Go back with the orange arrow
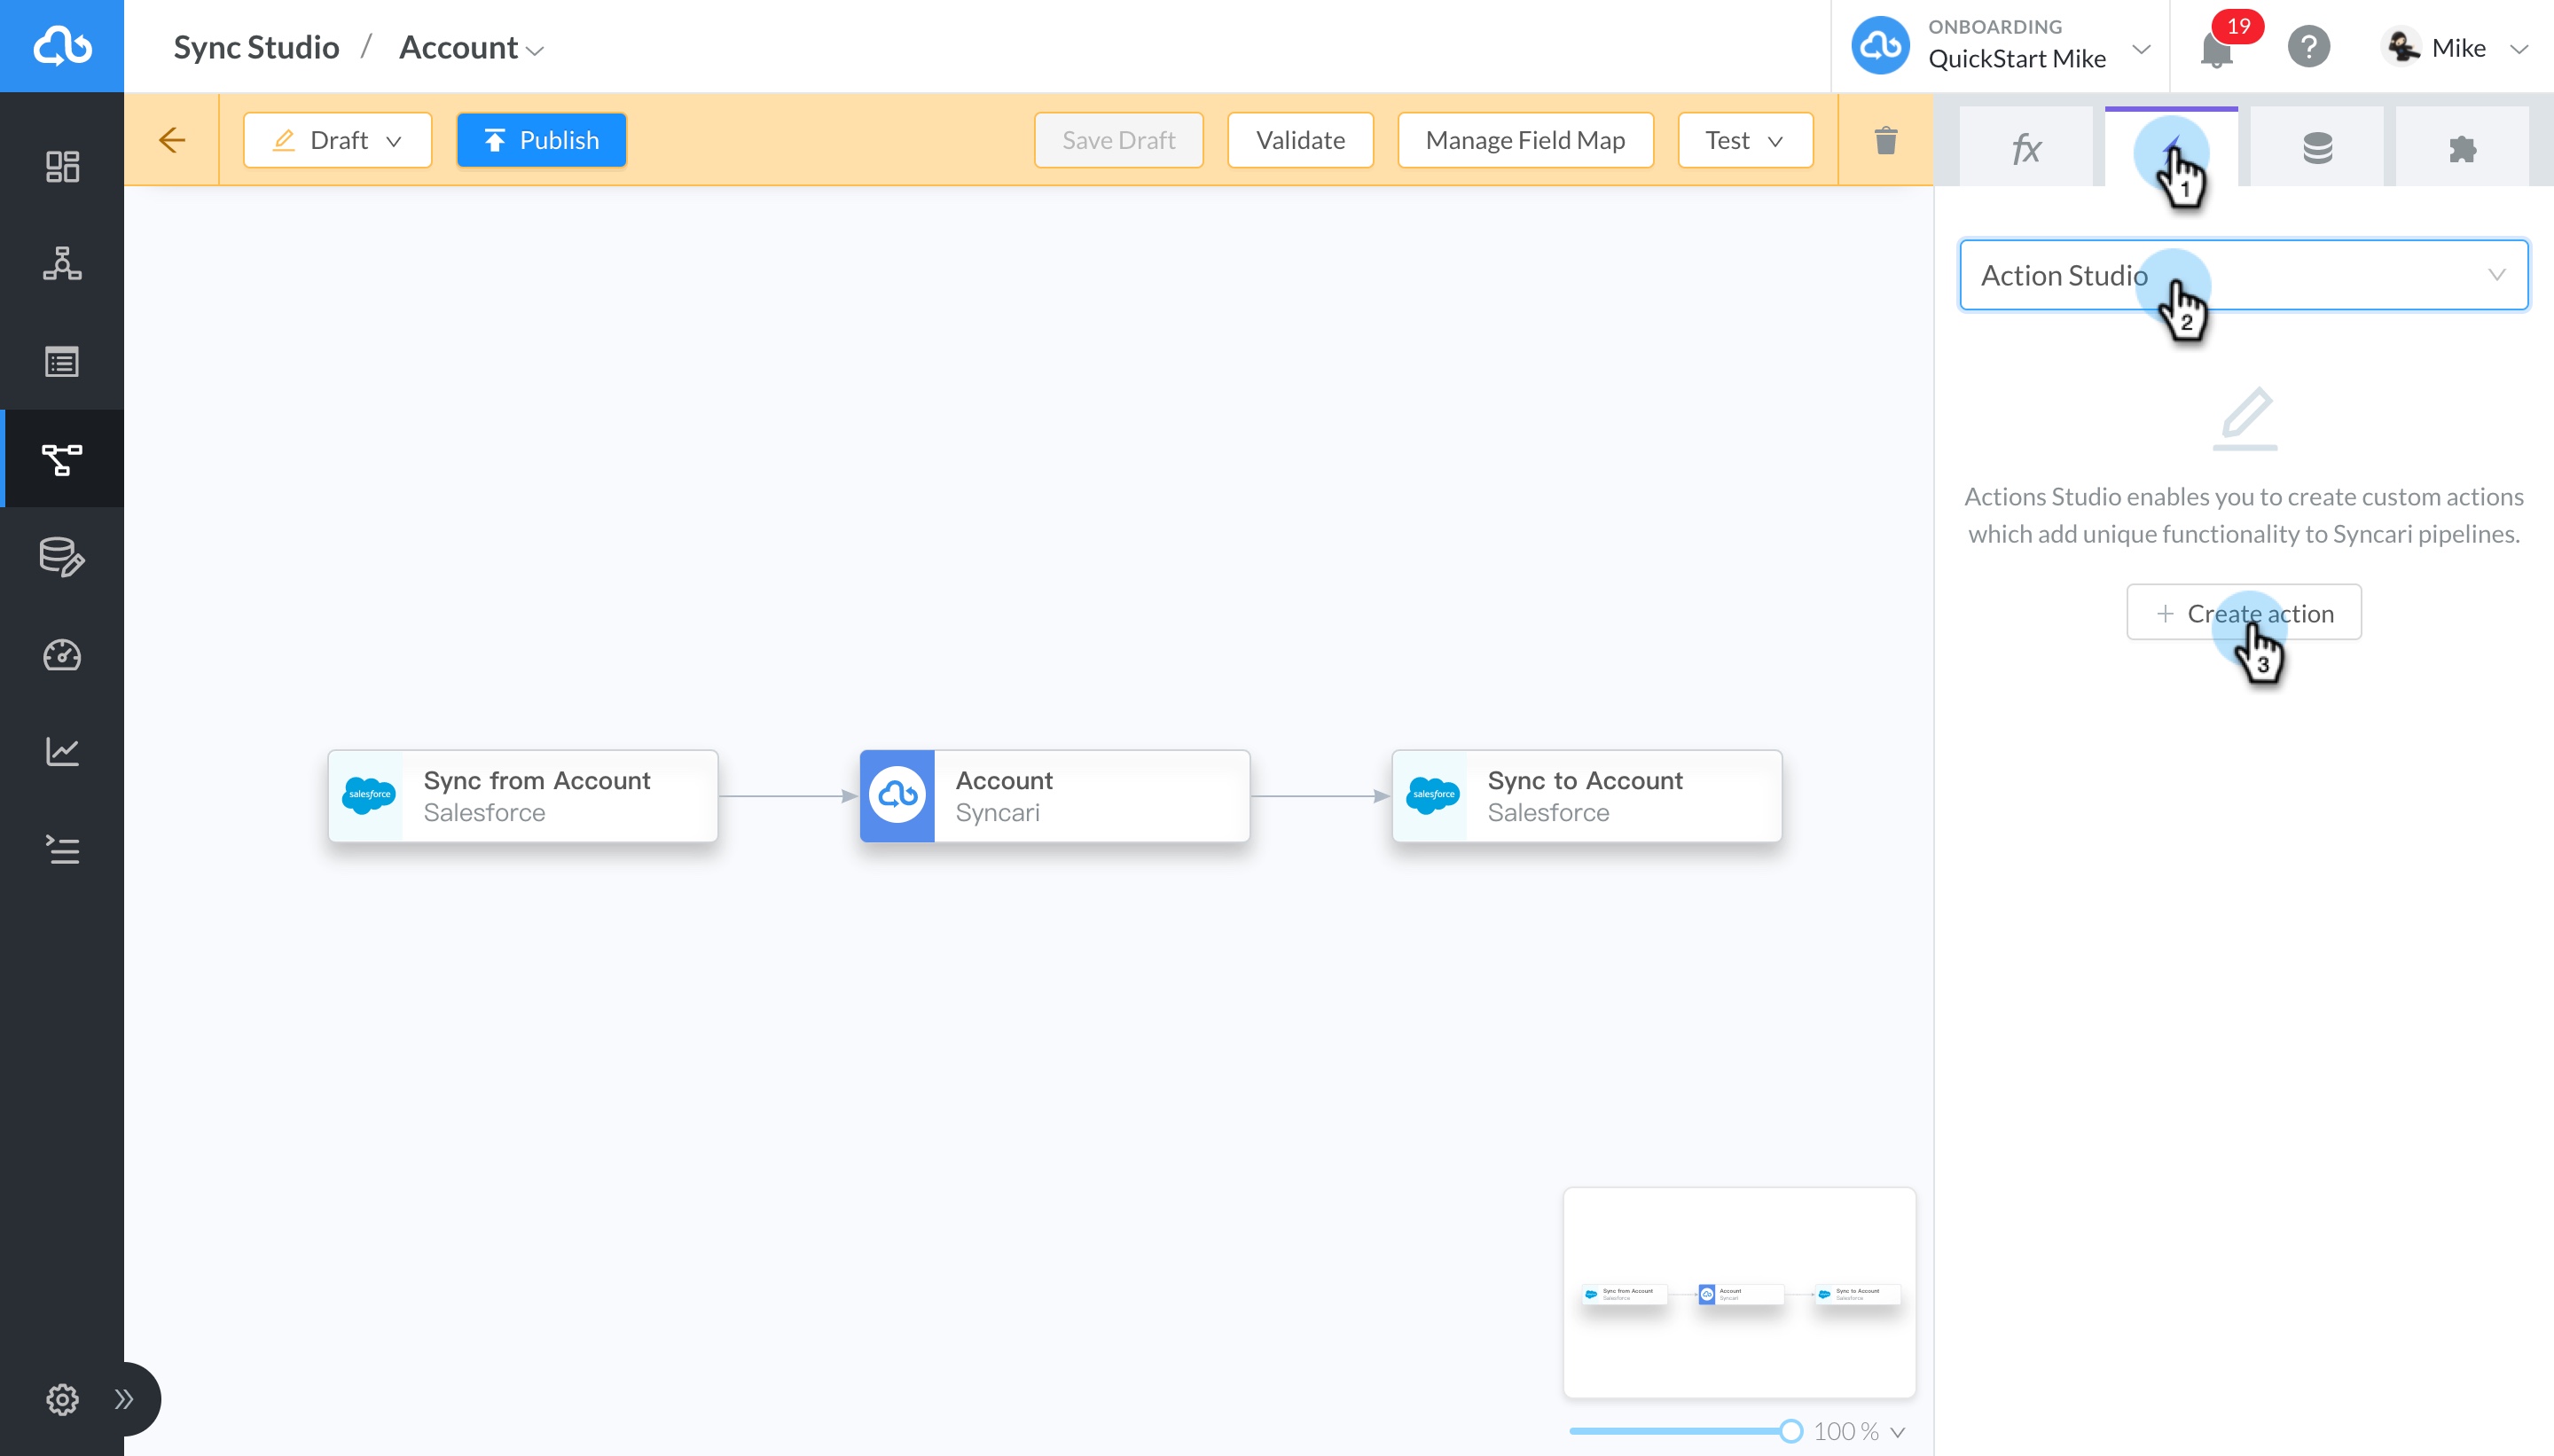The width and height of the screenshot is (2554, 1456). [x=172, y=140]
